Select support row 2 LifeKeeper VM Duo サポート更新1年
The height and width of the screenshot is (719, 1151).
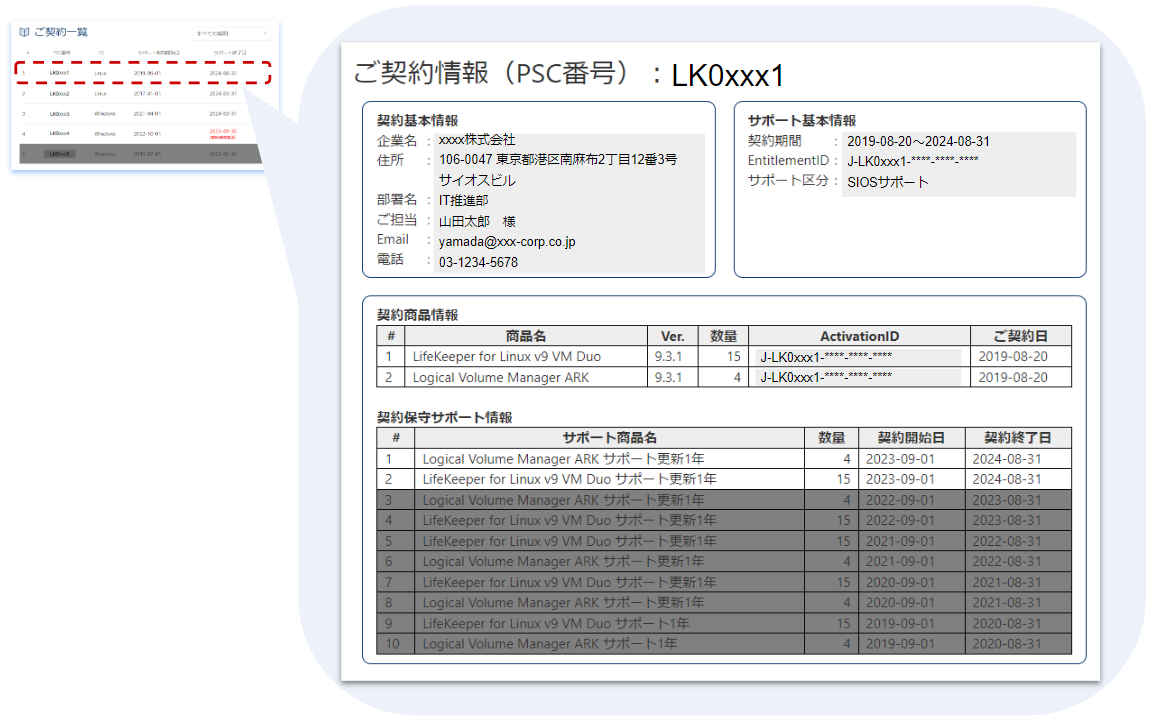(724, 479)
